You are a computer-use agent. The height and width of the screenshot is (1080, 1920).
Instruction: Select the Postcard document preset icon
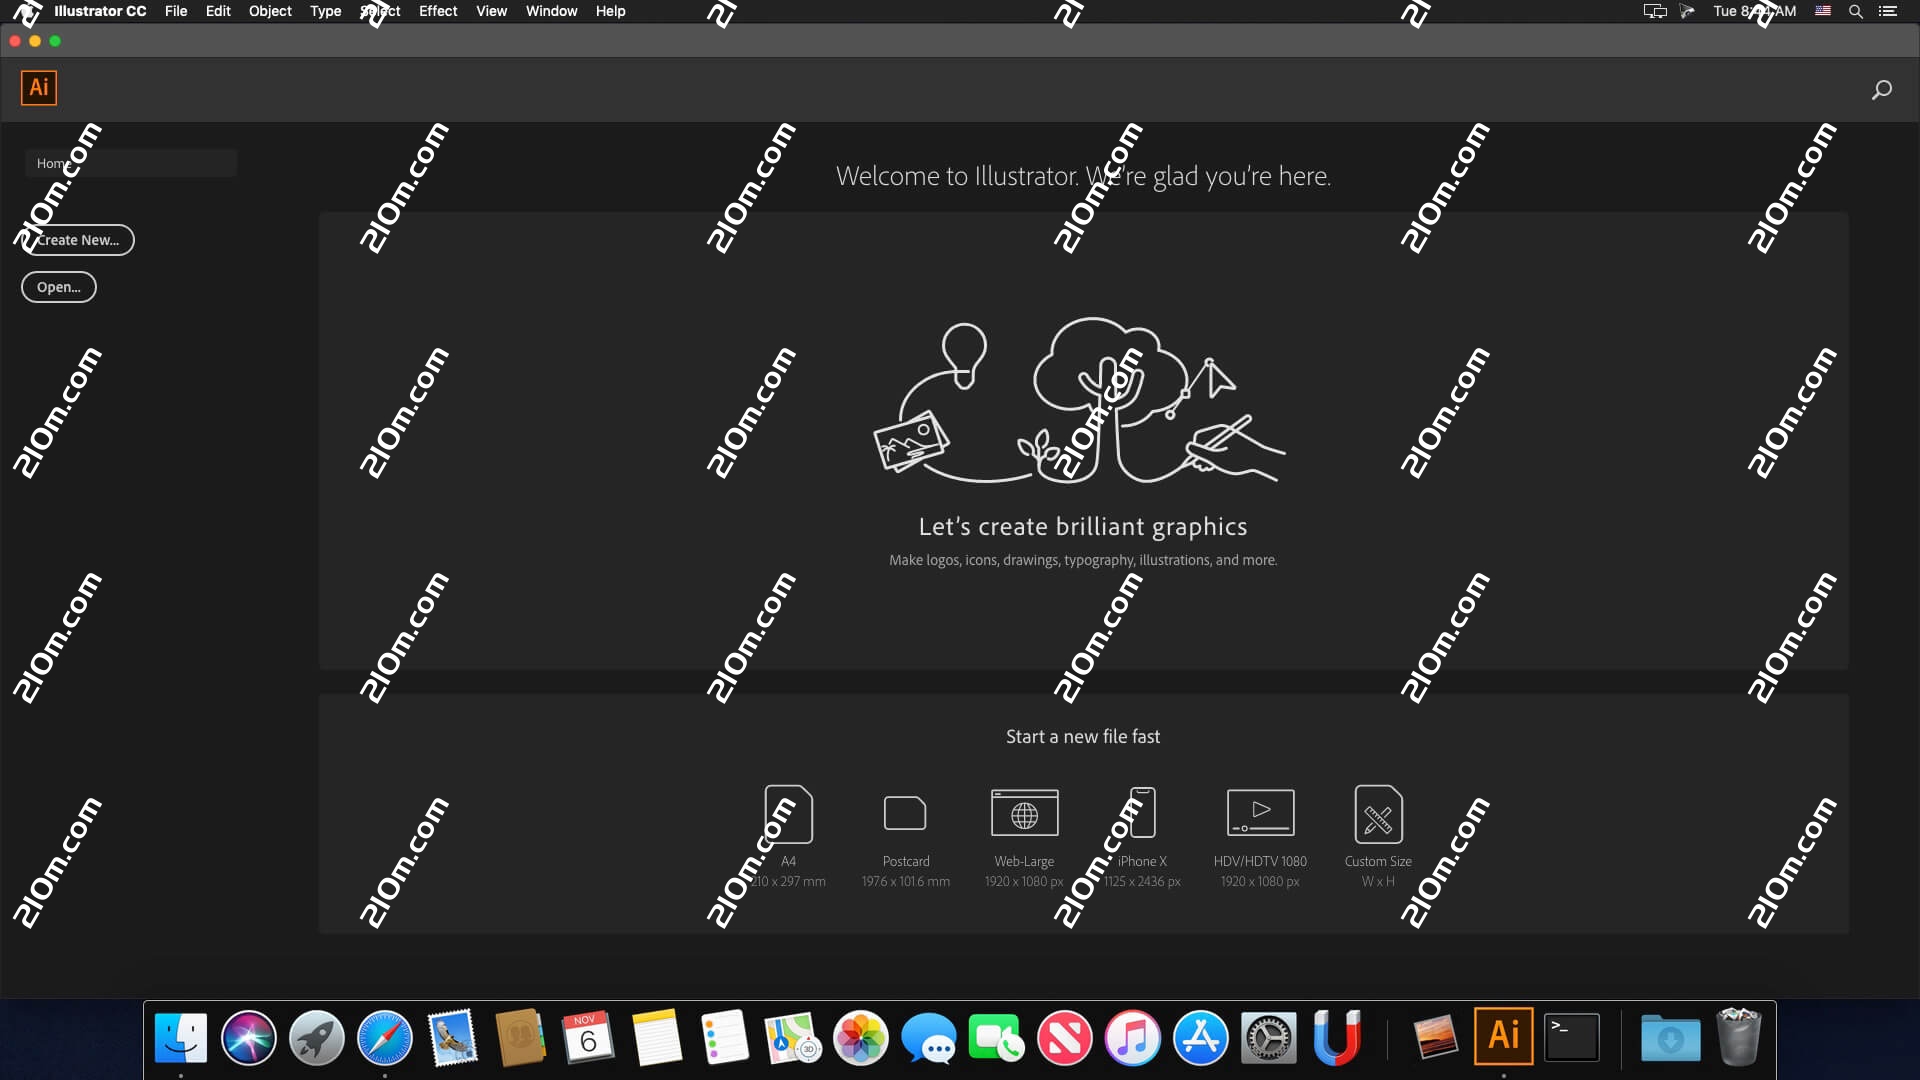[905, 813]
